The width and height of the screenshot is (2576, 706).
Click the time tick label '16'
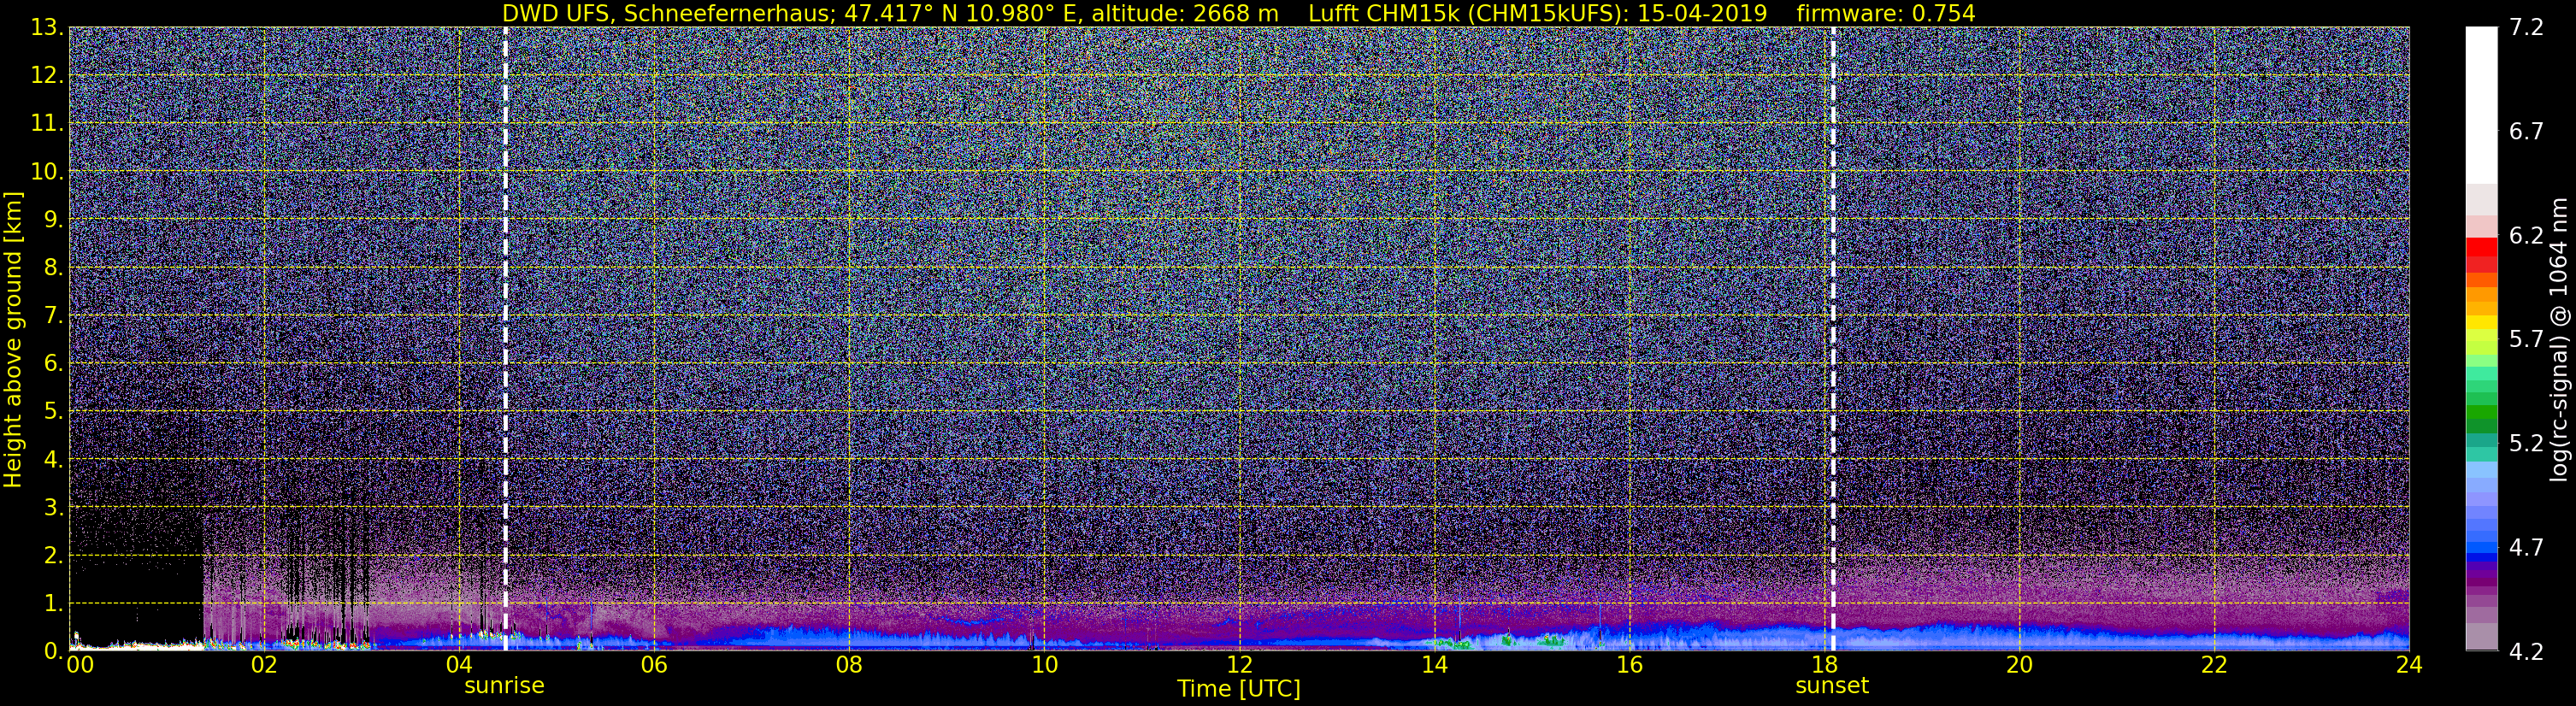(1629, 665)
